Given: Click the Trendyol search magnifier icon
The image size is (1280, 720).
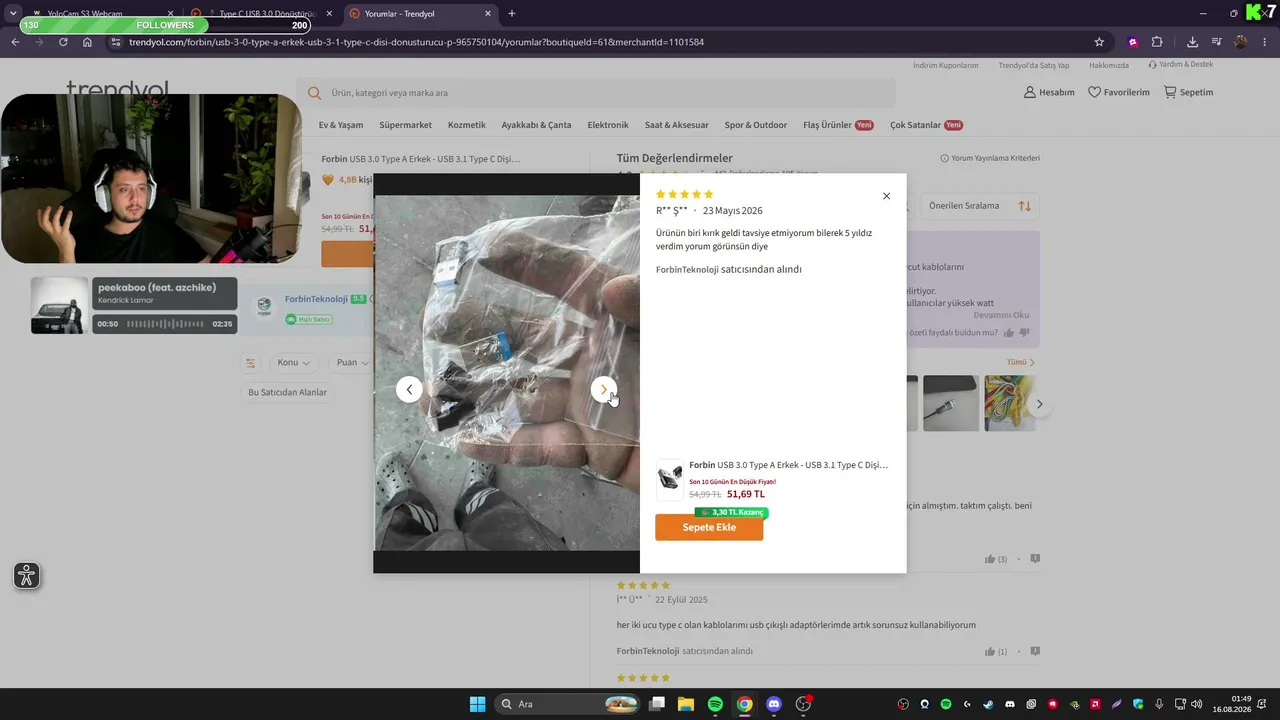Looking at the screenshot, I should click(x=314, y=93).
